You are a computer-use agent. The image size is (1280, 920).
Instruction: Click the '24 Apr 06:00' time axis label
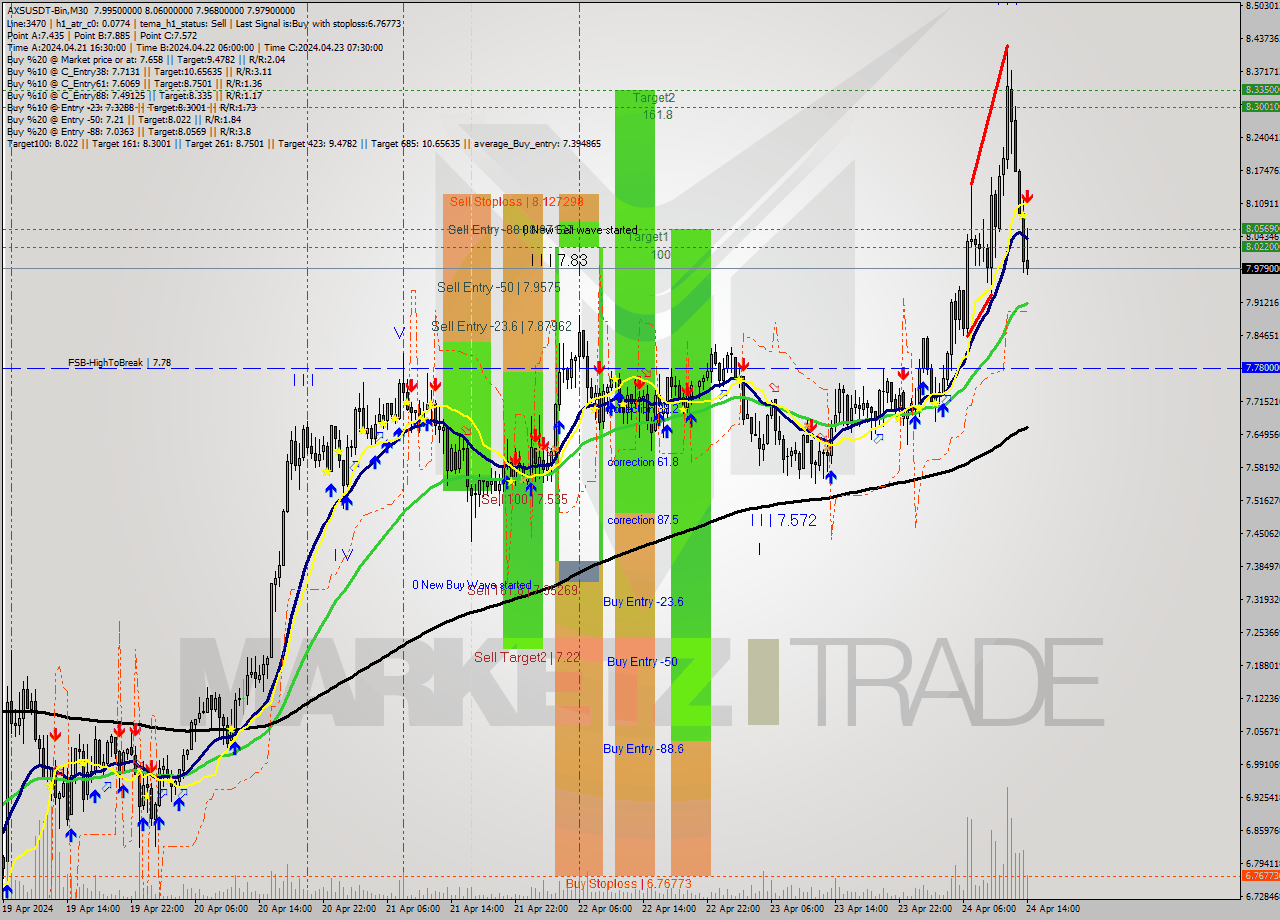click(988, 909)
